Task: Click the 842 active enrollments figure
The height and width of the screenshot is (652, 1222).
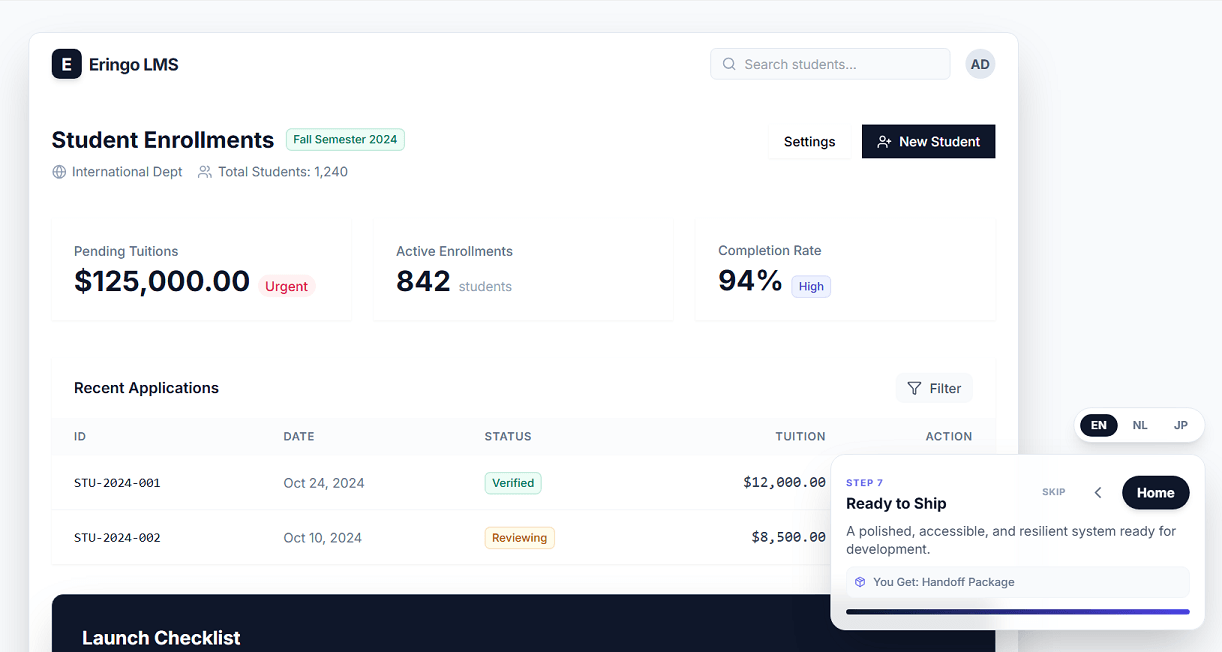Action: 423,281
